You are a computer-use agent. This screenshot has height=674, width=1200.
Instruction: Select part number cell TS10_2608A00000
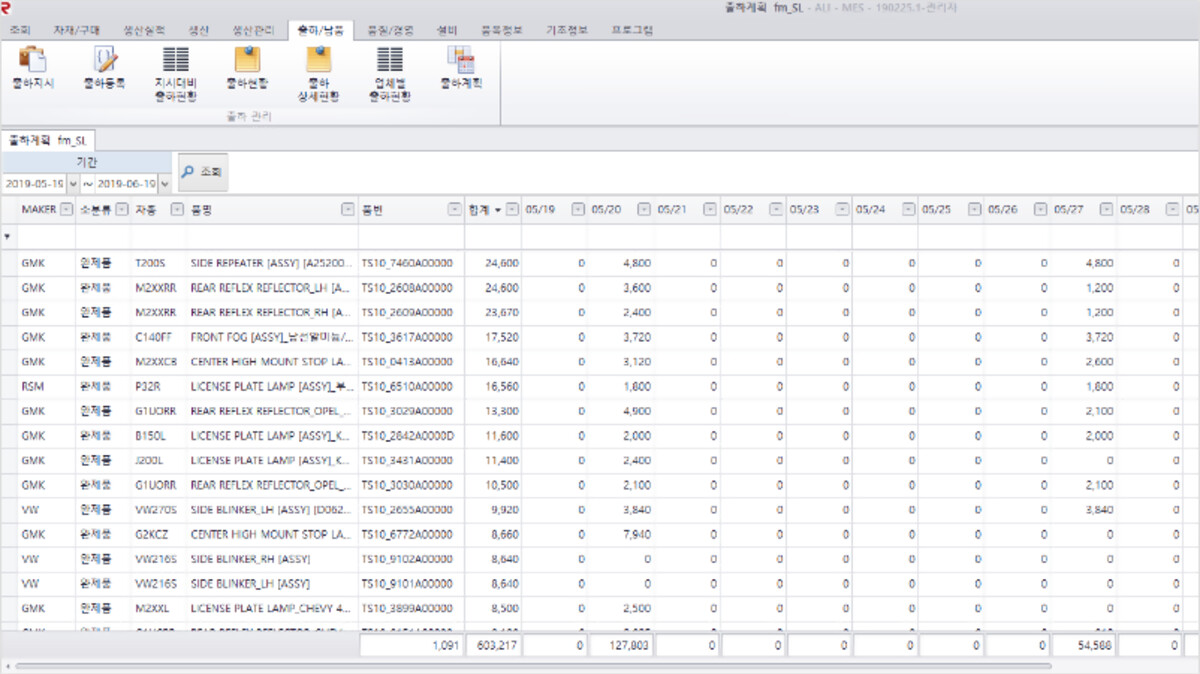coord(409,287)
